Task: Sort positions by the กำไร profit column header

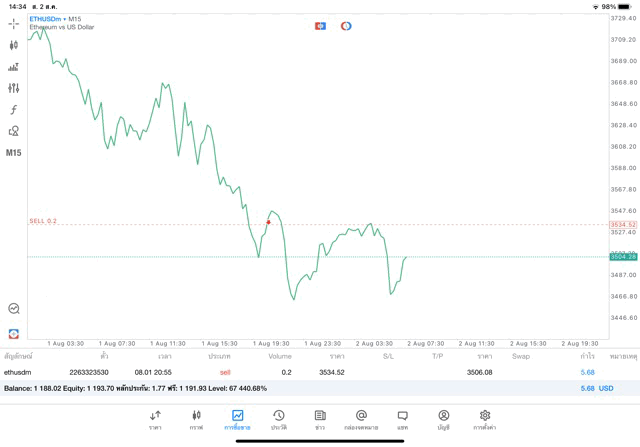Action: click(587, 356)
